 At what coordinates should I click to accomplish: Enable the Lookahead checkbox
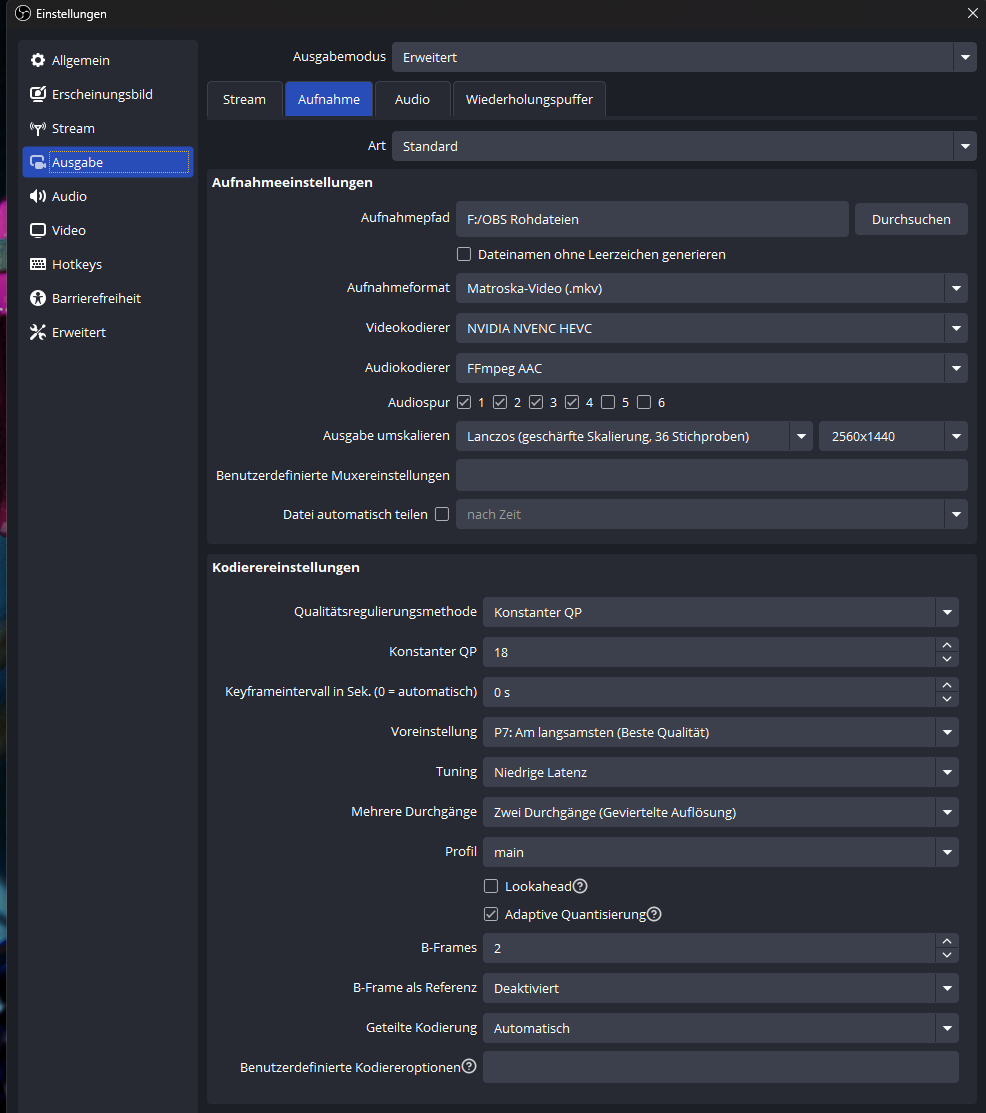coord(491,886)
